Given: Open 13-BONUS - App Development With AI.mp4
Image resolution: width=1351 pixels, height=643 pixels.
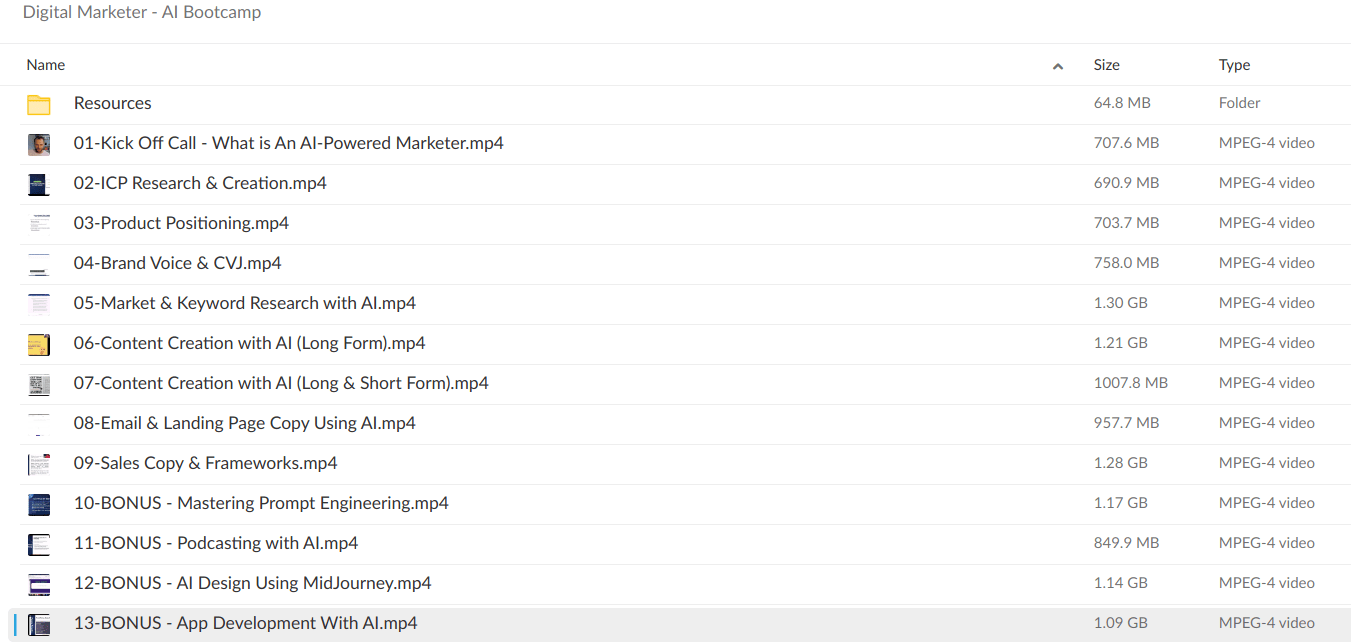Looking at the screenshot, I should click(x=245, y=623).
